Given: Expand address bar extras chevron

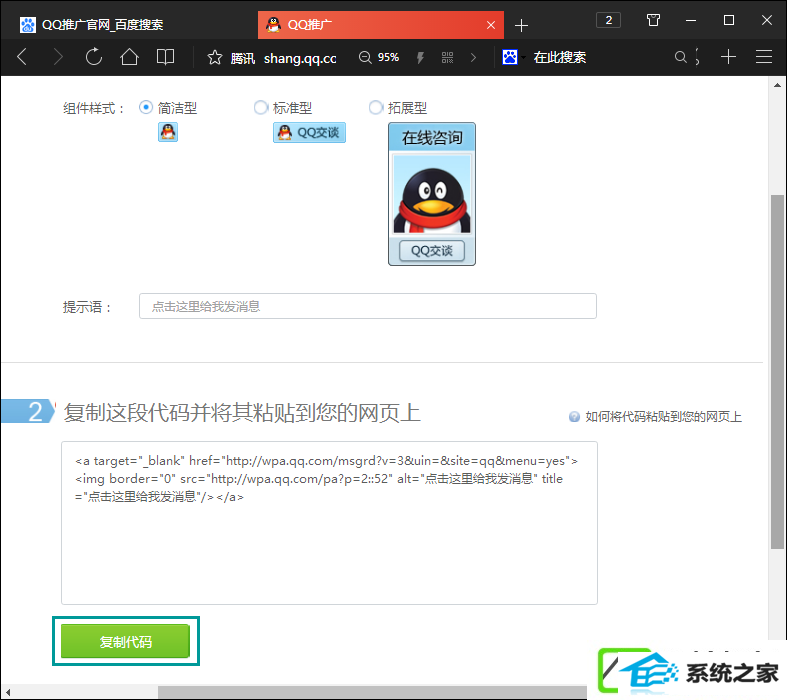Looking at the screenshot, I should coord(473,58).
